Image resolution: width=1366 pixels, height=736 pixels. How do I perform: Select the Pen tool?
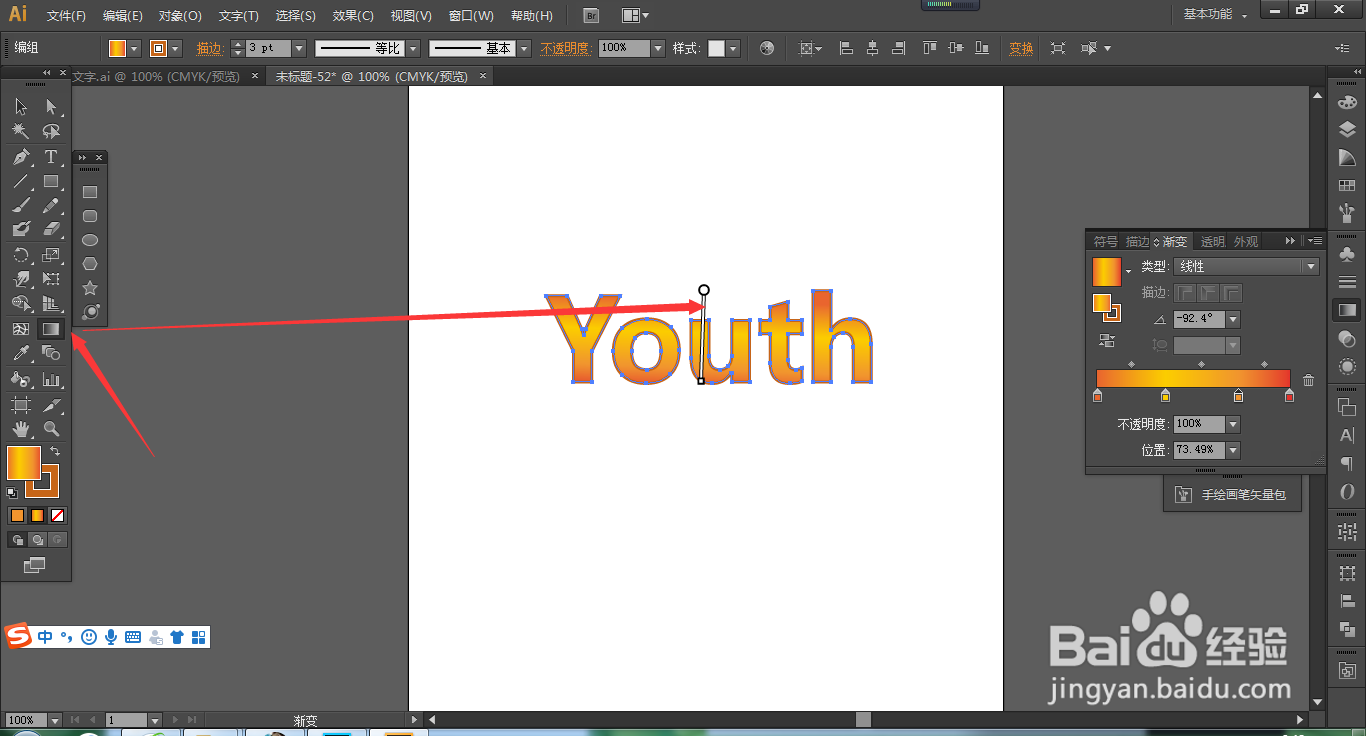click(21, 157)
